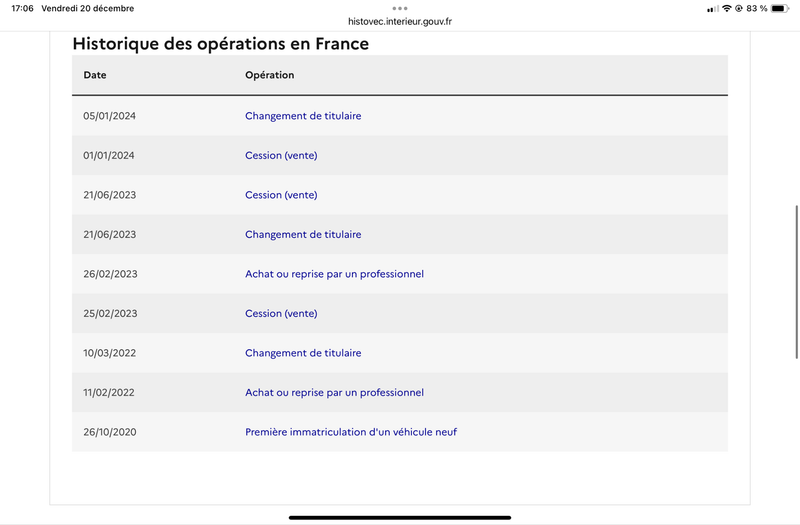The height and width of the screenshot is (525, 800).
Task: Tap the three-dot multitasking icon at top
Action: tap(399, 8)
